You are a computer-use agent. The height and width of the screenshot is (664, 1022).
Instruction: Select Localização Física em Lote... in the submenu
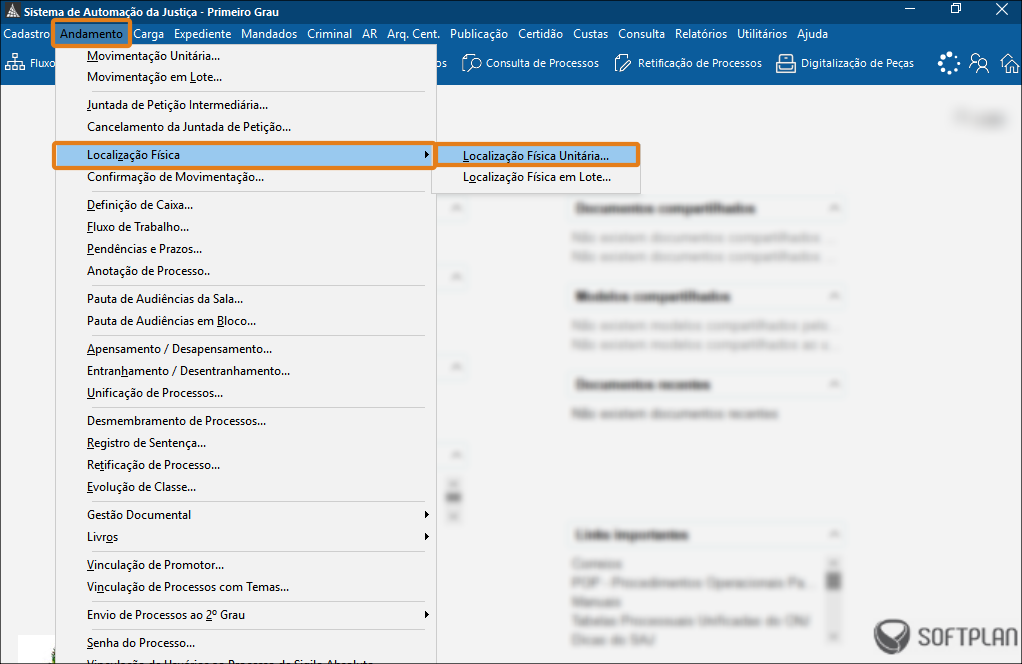[536, 177]
